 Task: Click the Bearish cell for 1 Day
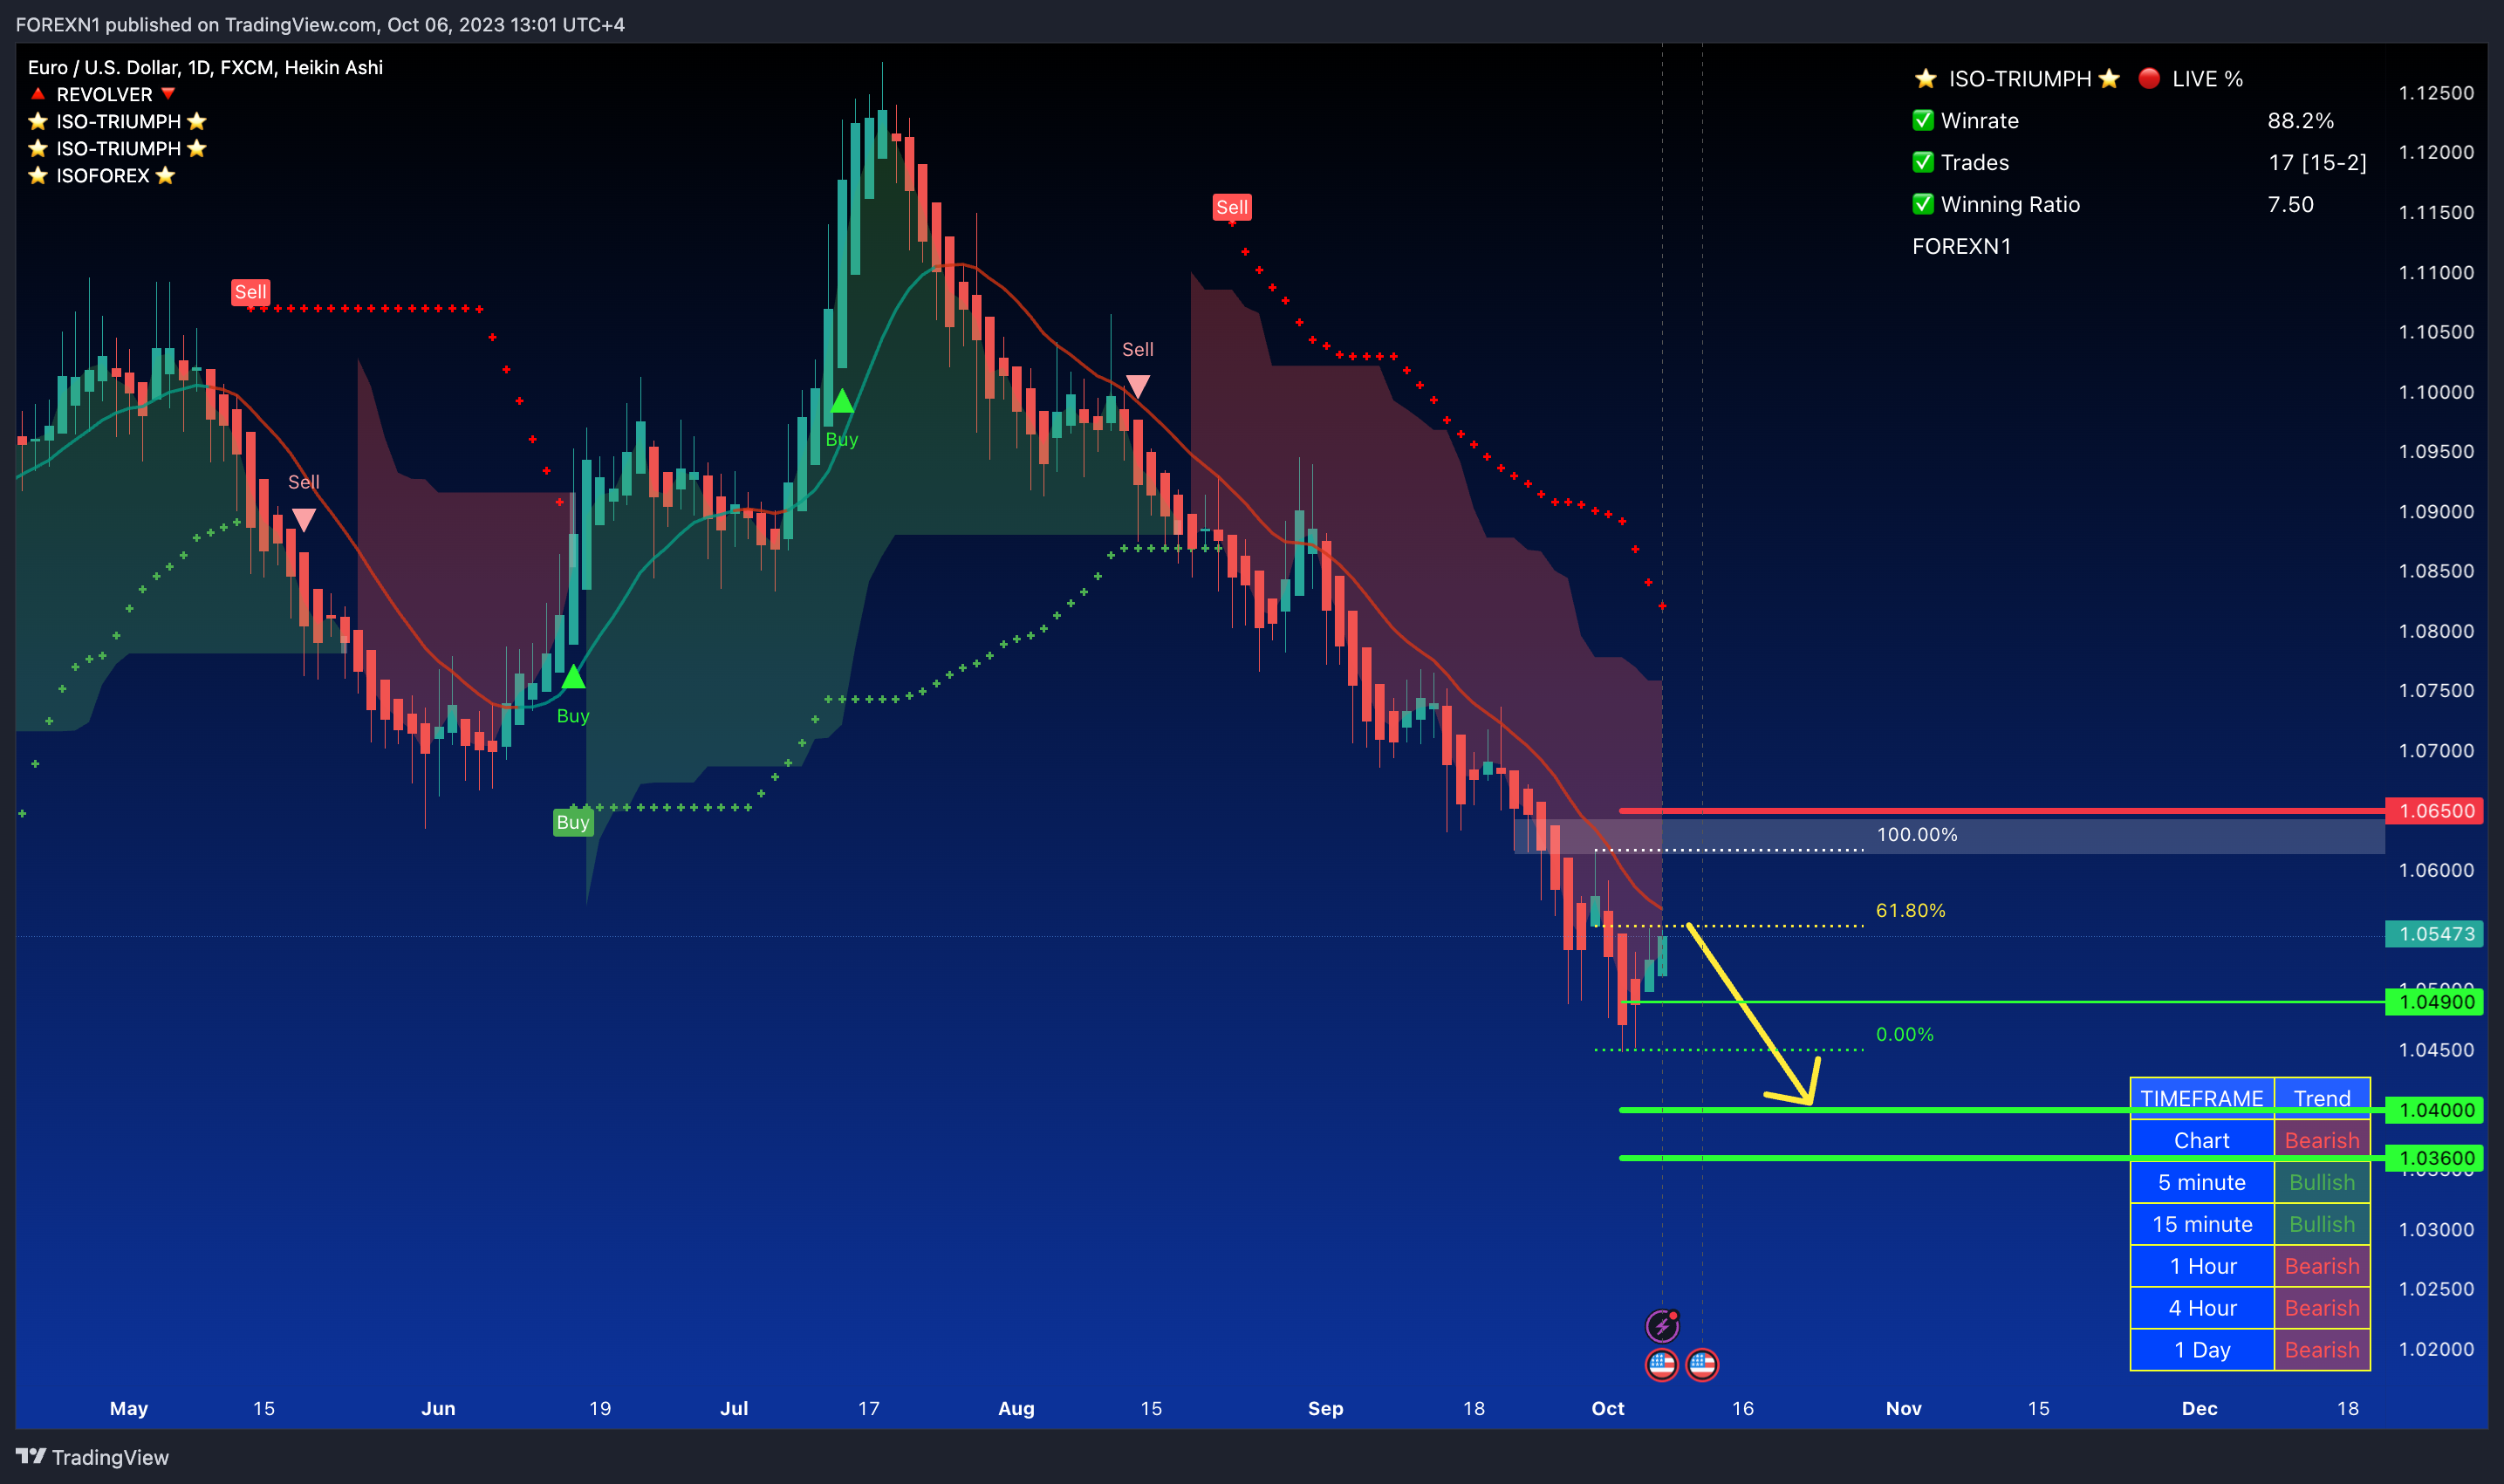[x=2322, y=1350]
